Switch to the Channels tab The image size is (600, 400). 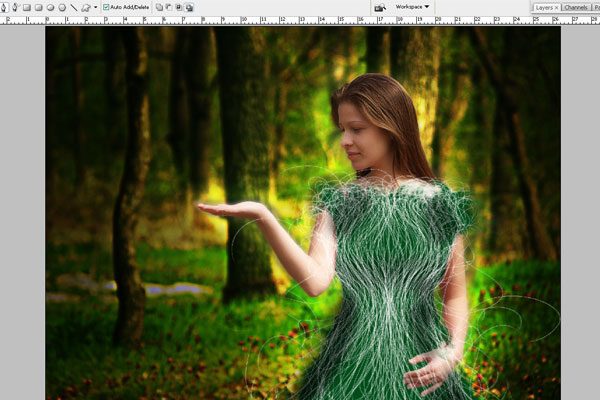[576, 7]
